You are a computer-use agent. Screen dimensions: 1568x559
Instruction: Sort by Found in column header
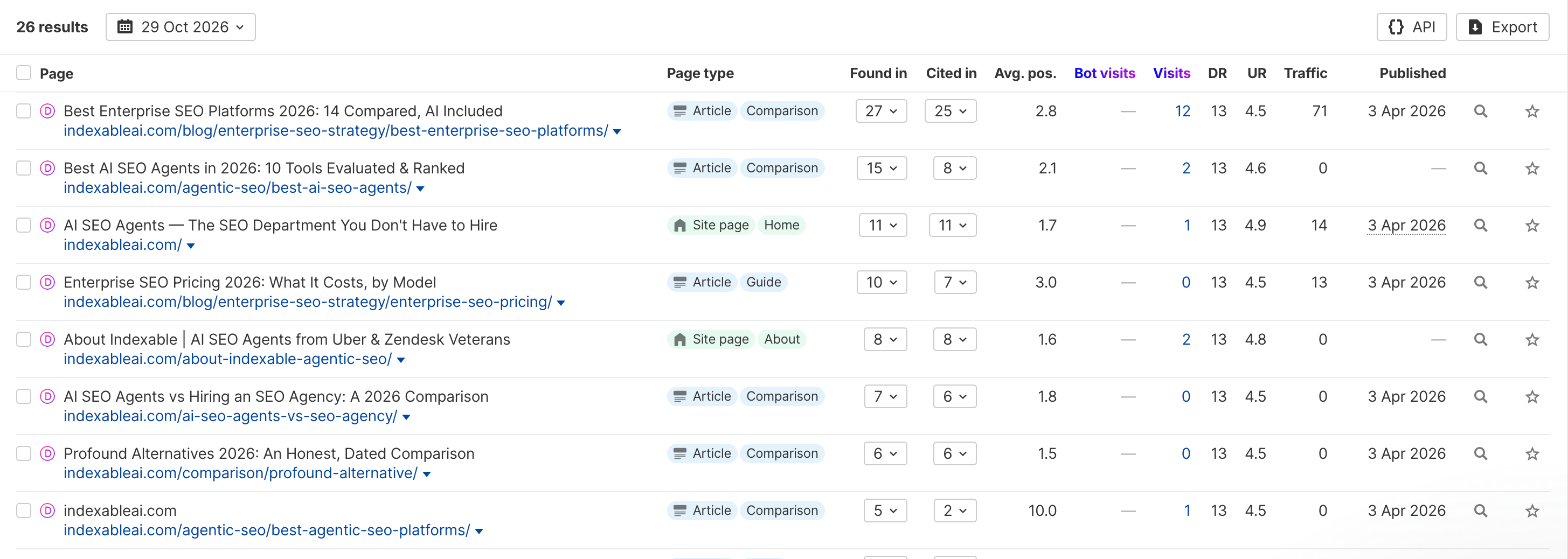(878, 73)
